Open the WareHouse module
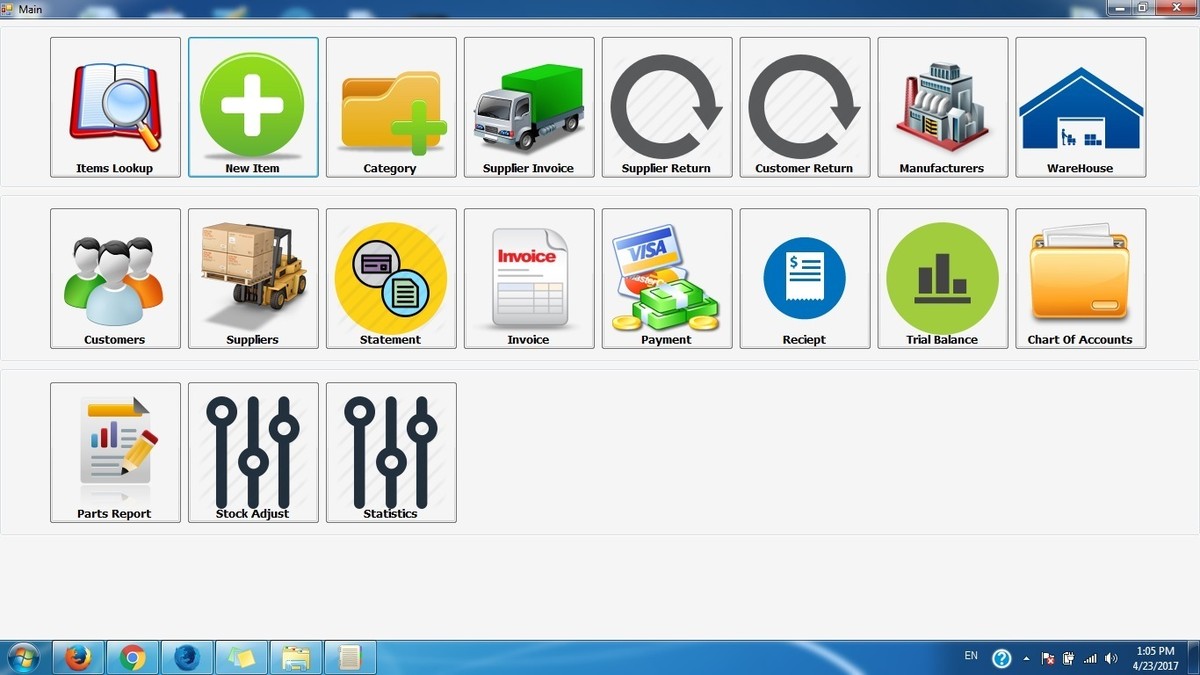This screenshot has height=675, width=1200. coord(1081,107)
